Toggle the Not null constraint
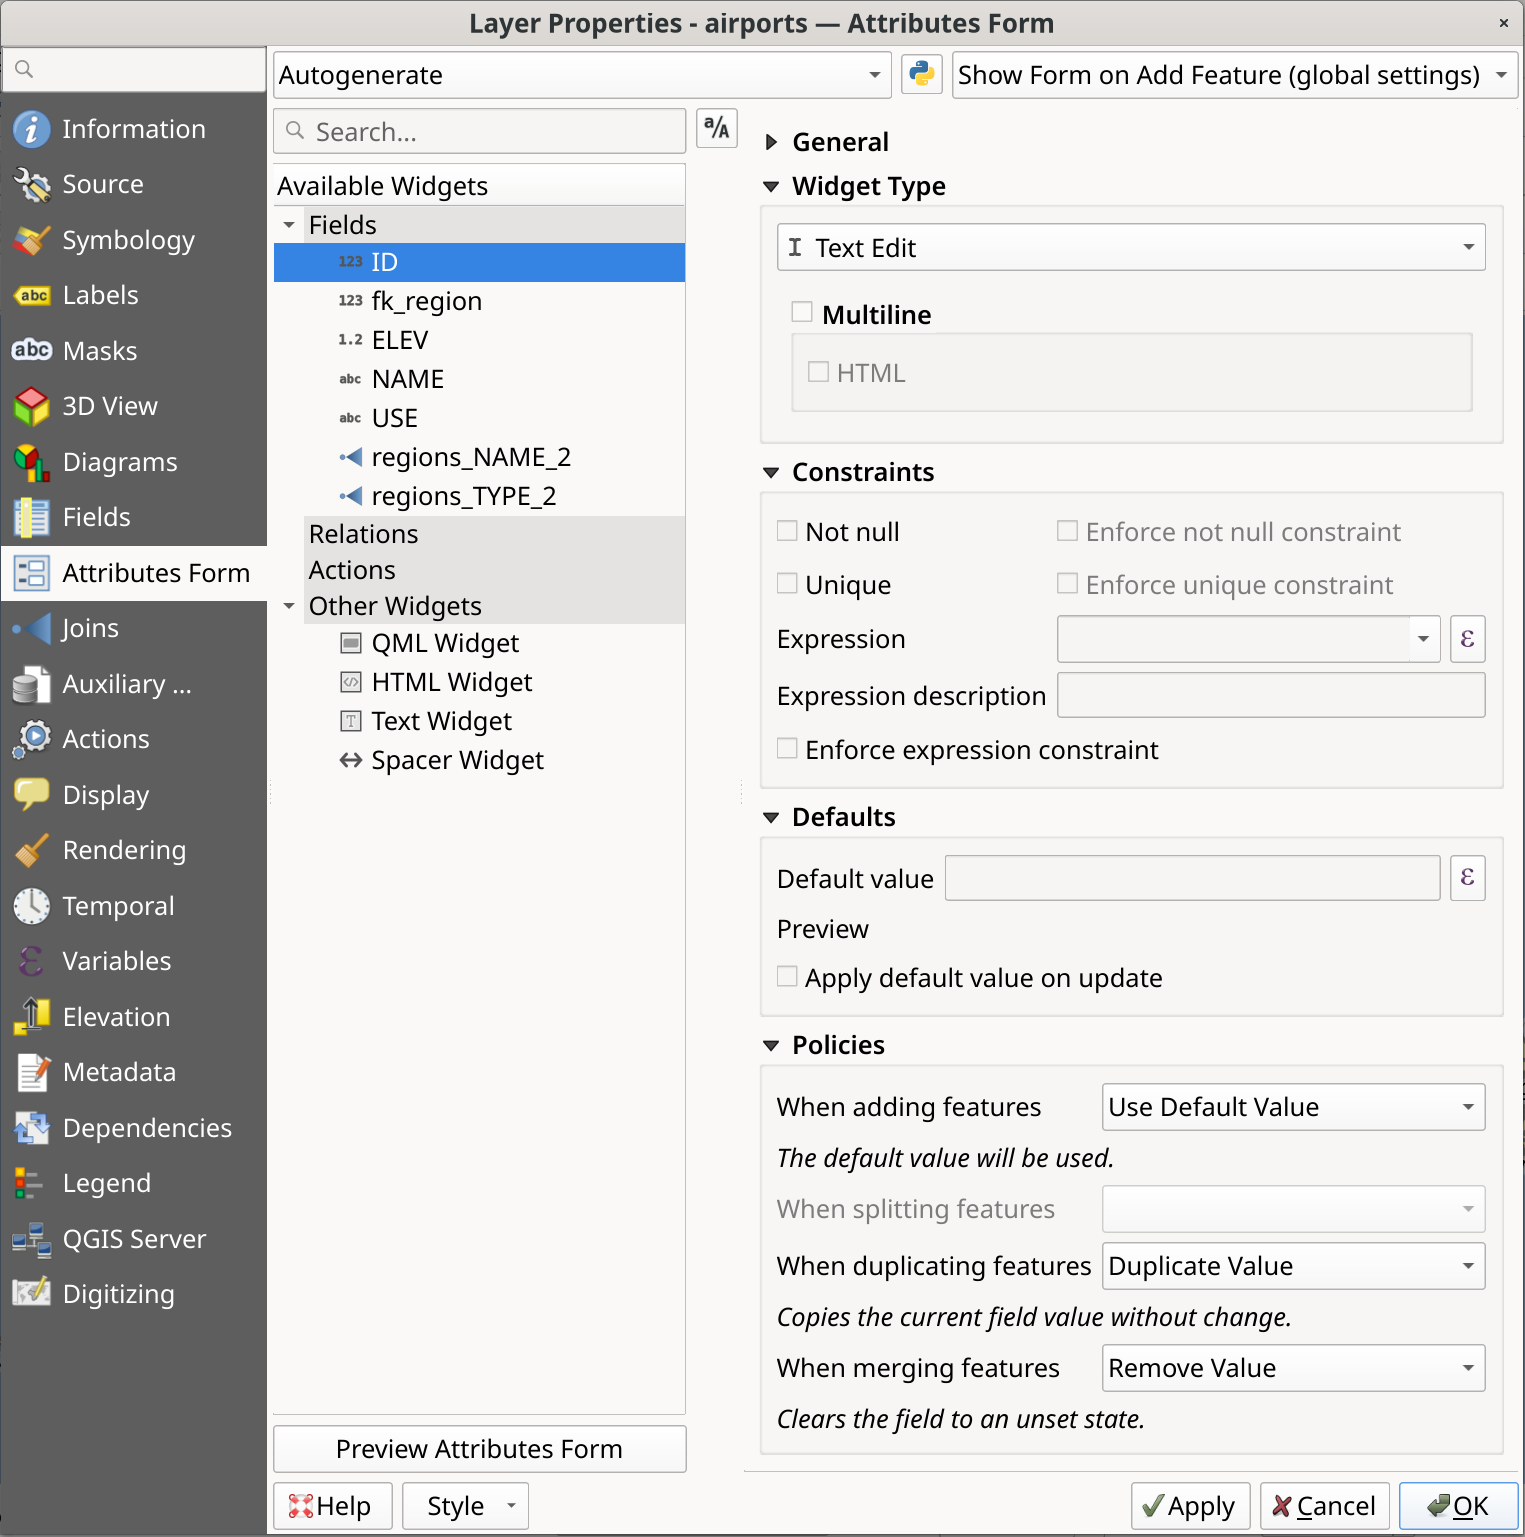The width and height of the screenshot is (1525, 1537). tap(788, 531)
